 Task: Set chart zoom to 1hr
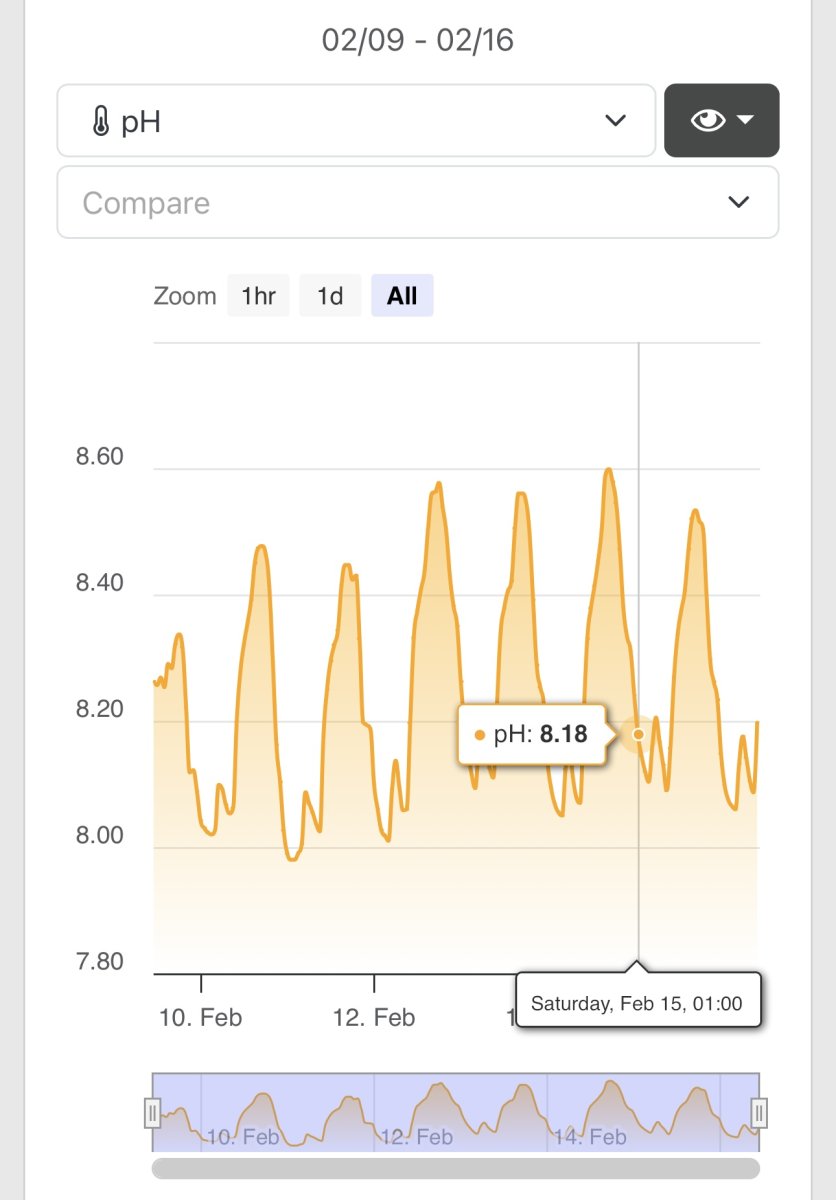pos(258,296)
